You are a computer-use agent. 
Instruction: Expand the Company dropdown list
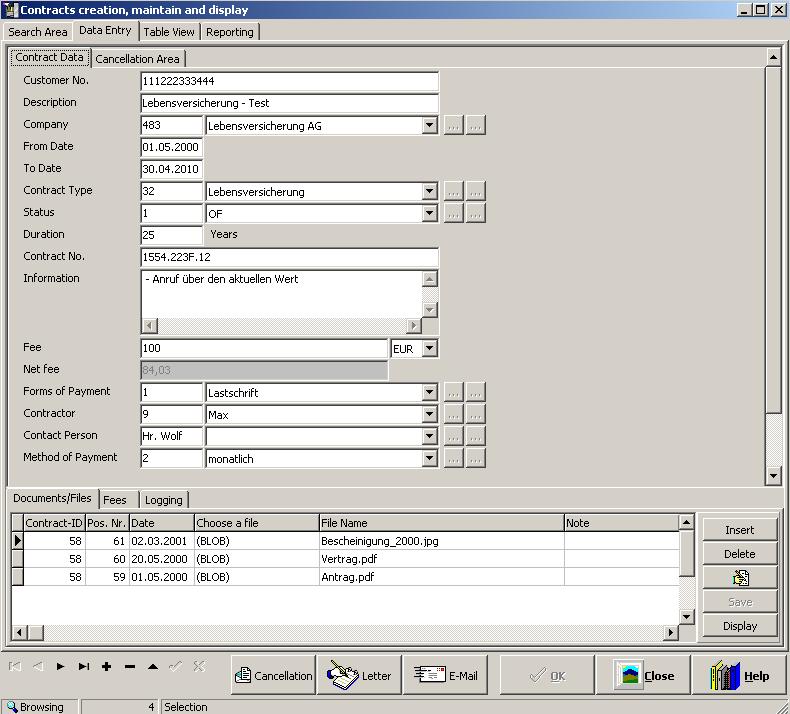[430, 126]
